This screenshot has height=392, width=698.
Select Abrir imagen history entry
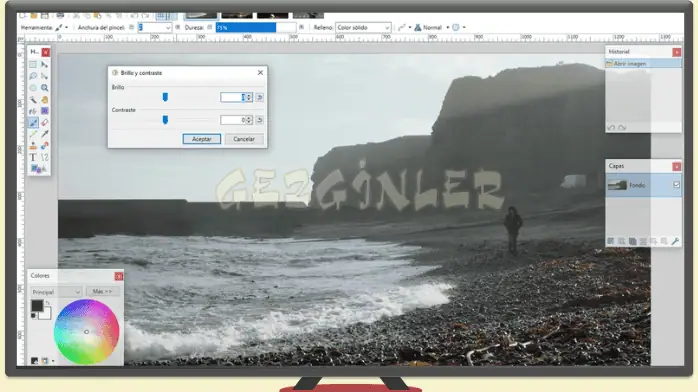pos(643,64)
